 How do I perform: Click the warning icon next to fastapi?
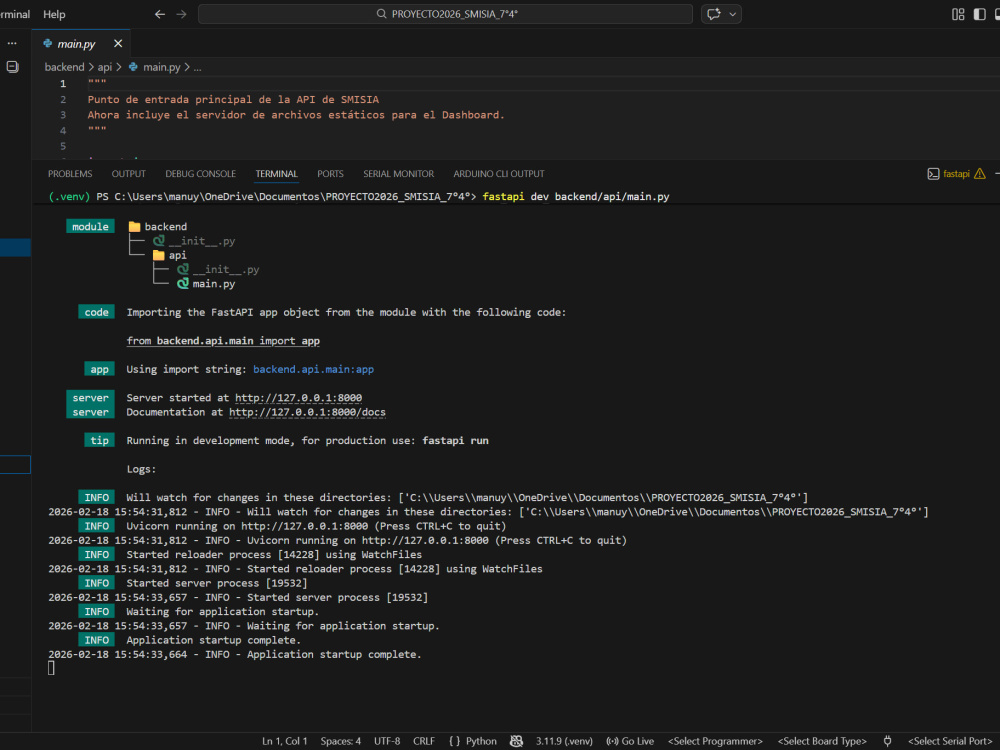coord(980,173)
